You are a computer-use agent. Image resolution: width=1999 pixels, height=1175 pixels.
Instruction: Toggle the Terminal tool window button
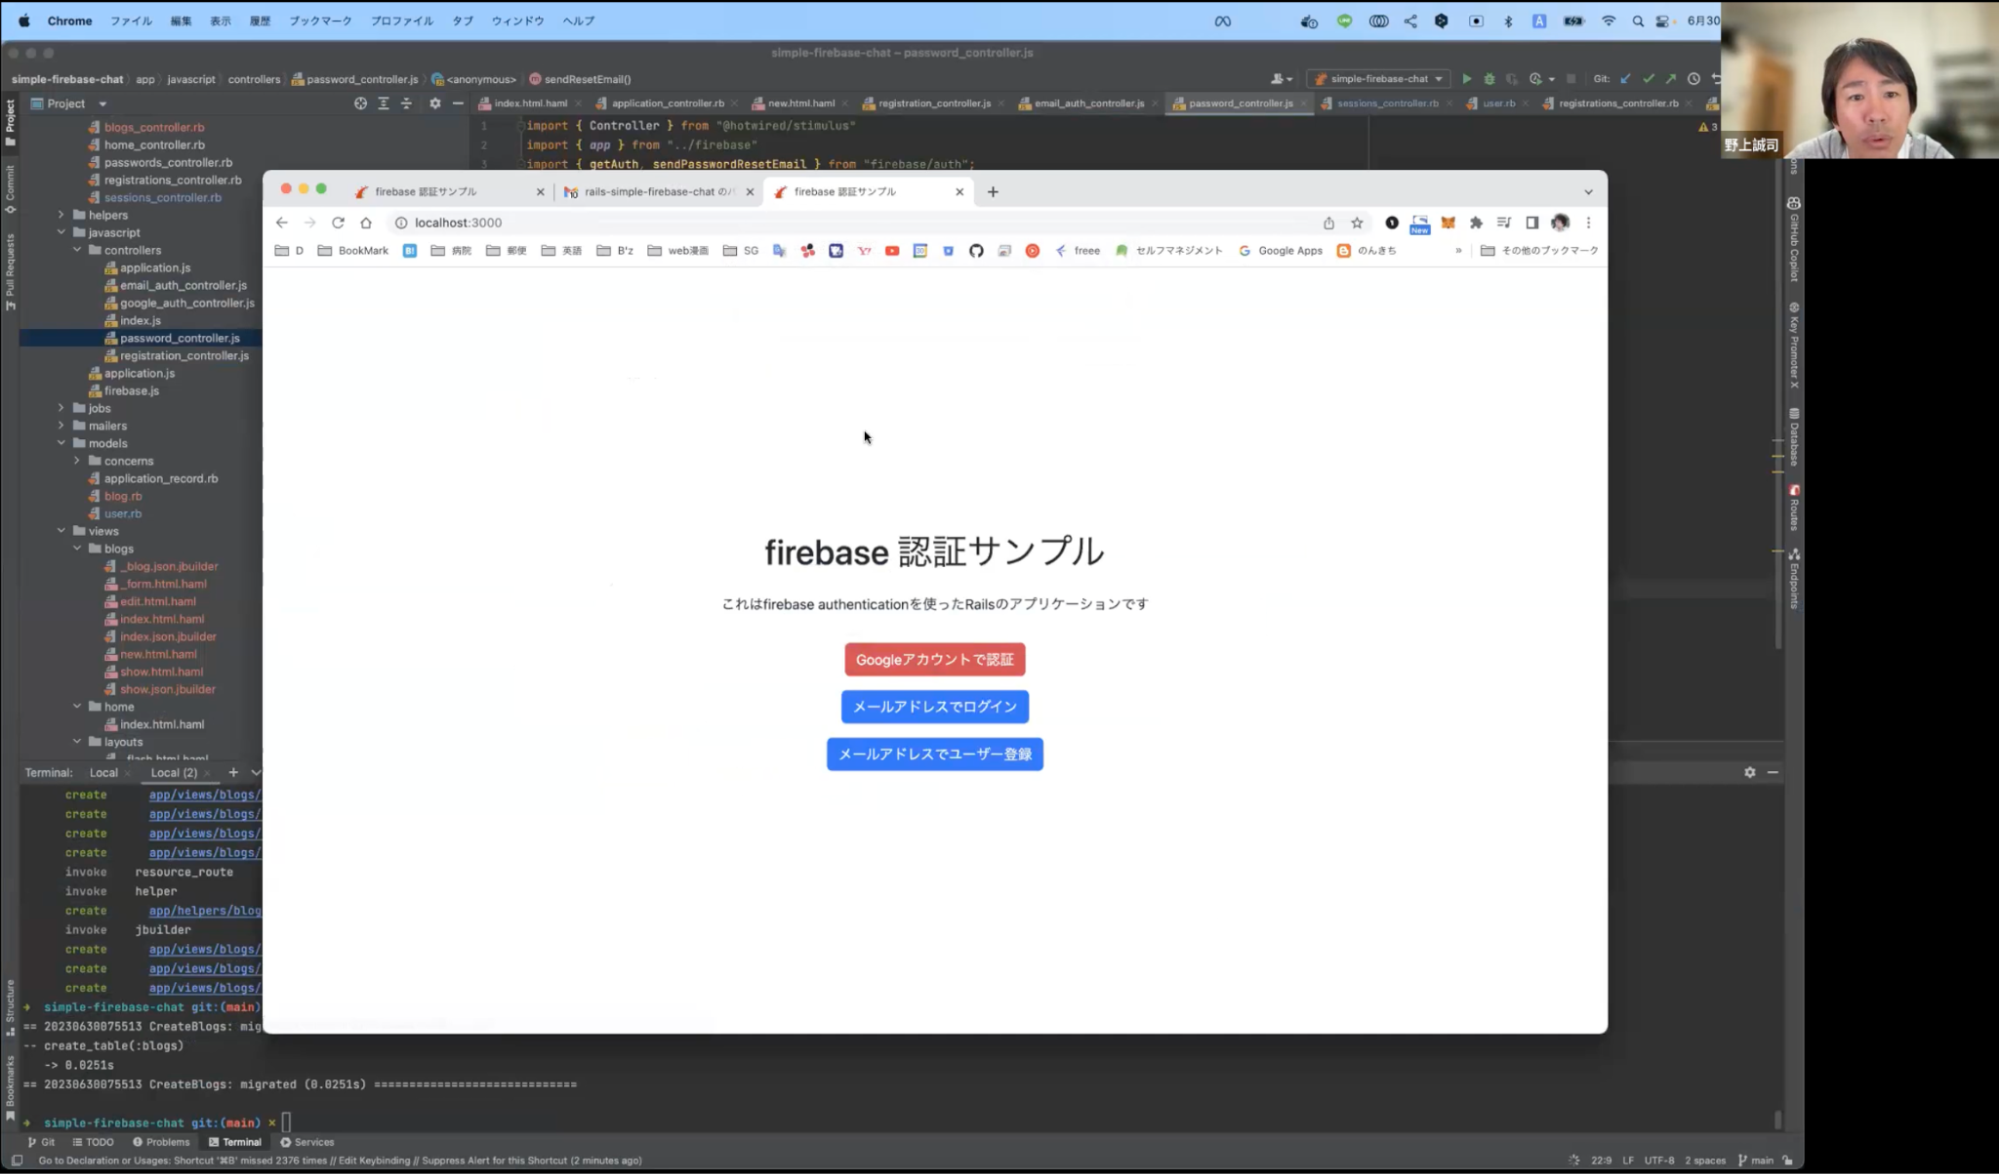(x=235, y=1142)
